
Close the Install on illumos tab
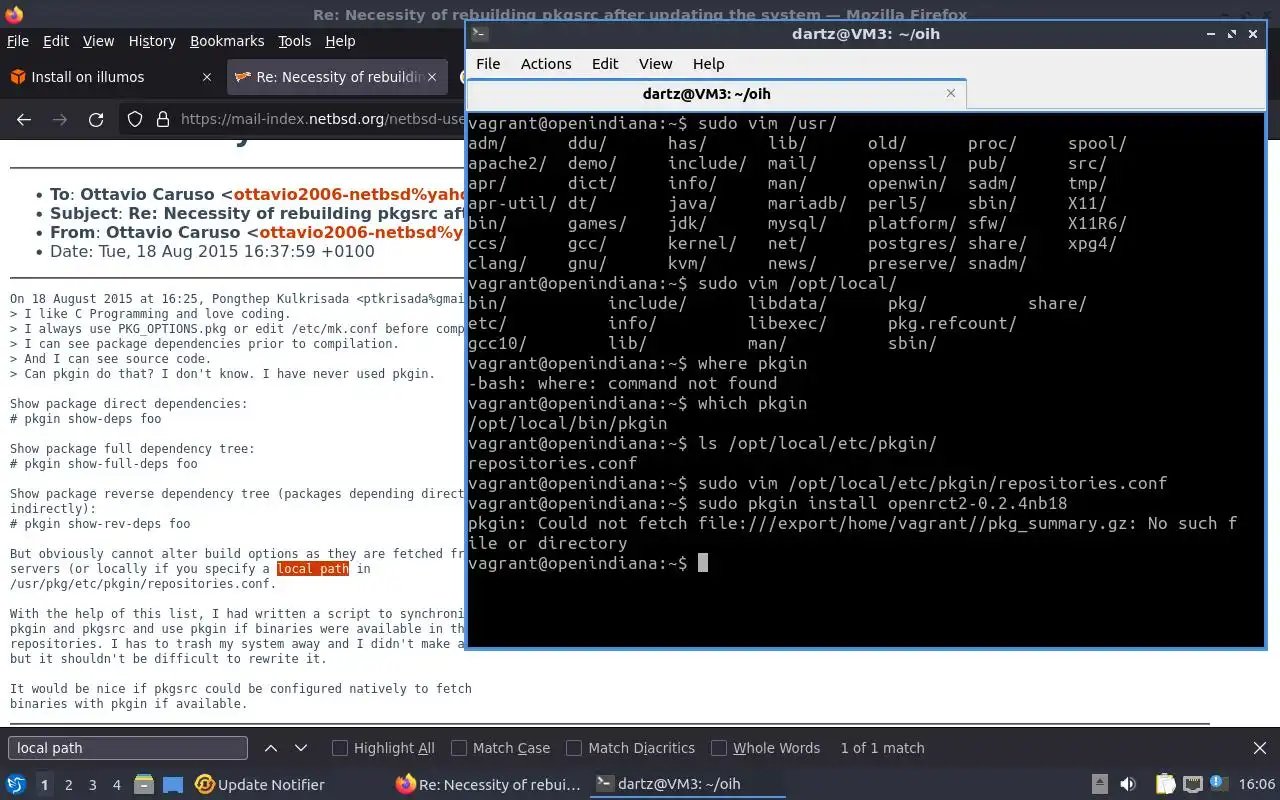[207, 77]
